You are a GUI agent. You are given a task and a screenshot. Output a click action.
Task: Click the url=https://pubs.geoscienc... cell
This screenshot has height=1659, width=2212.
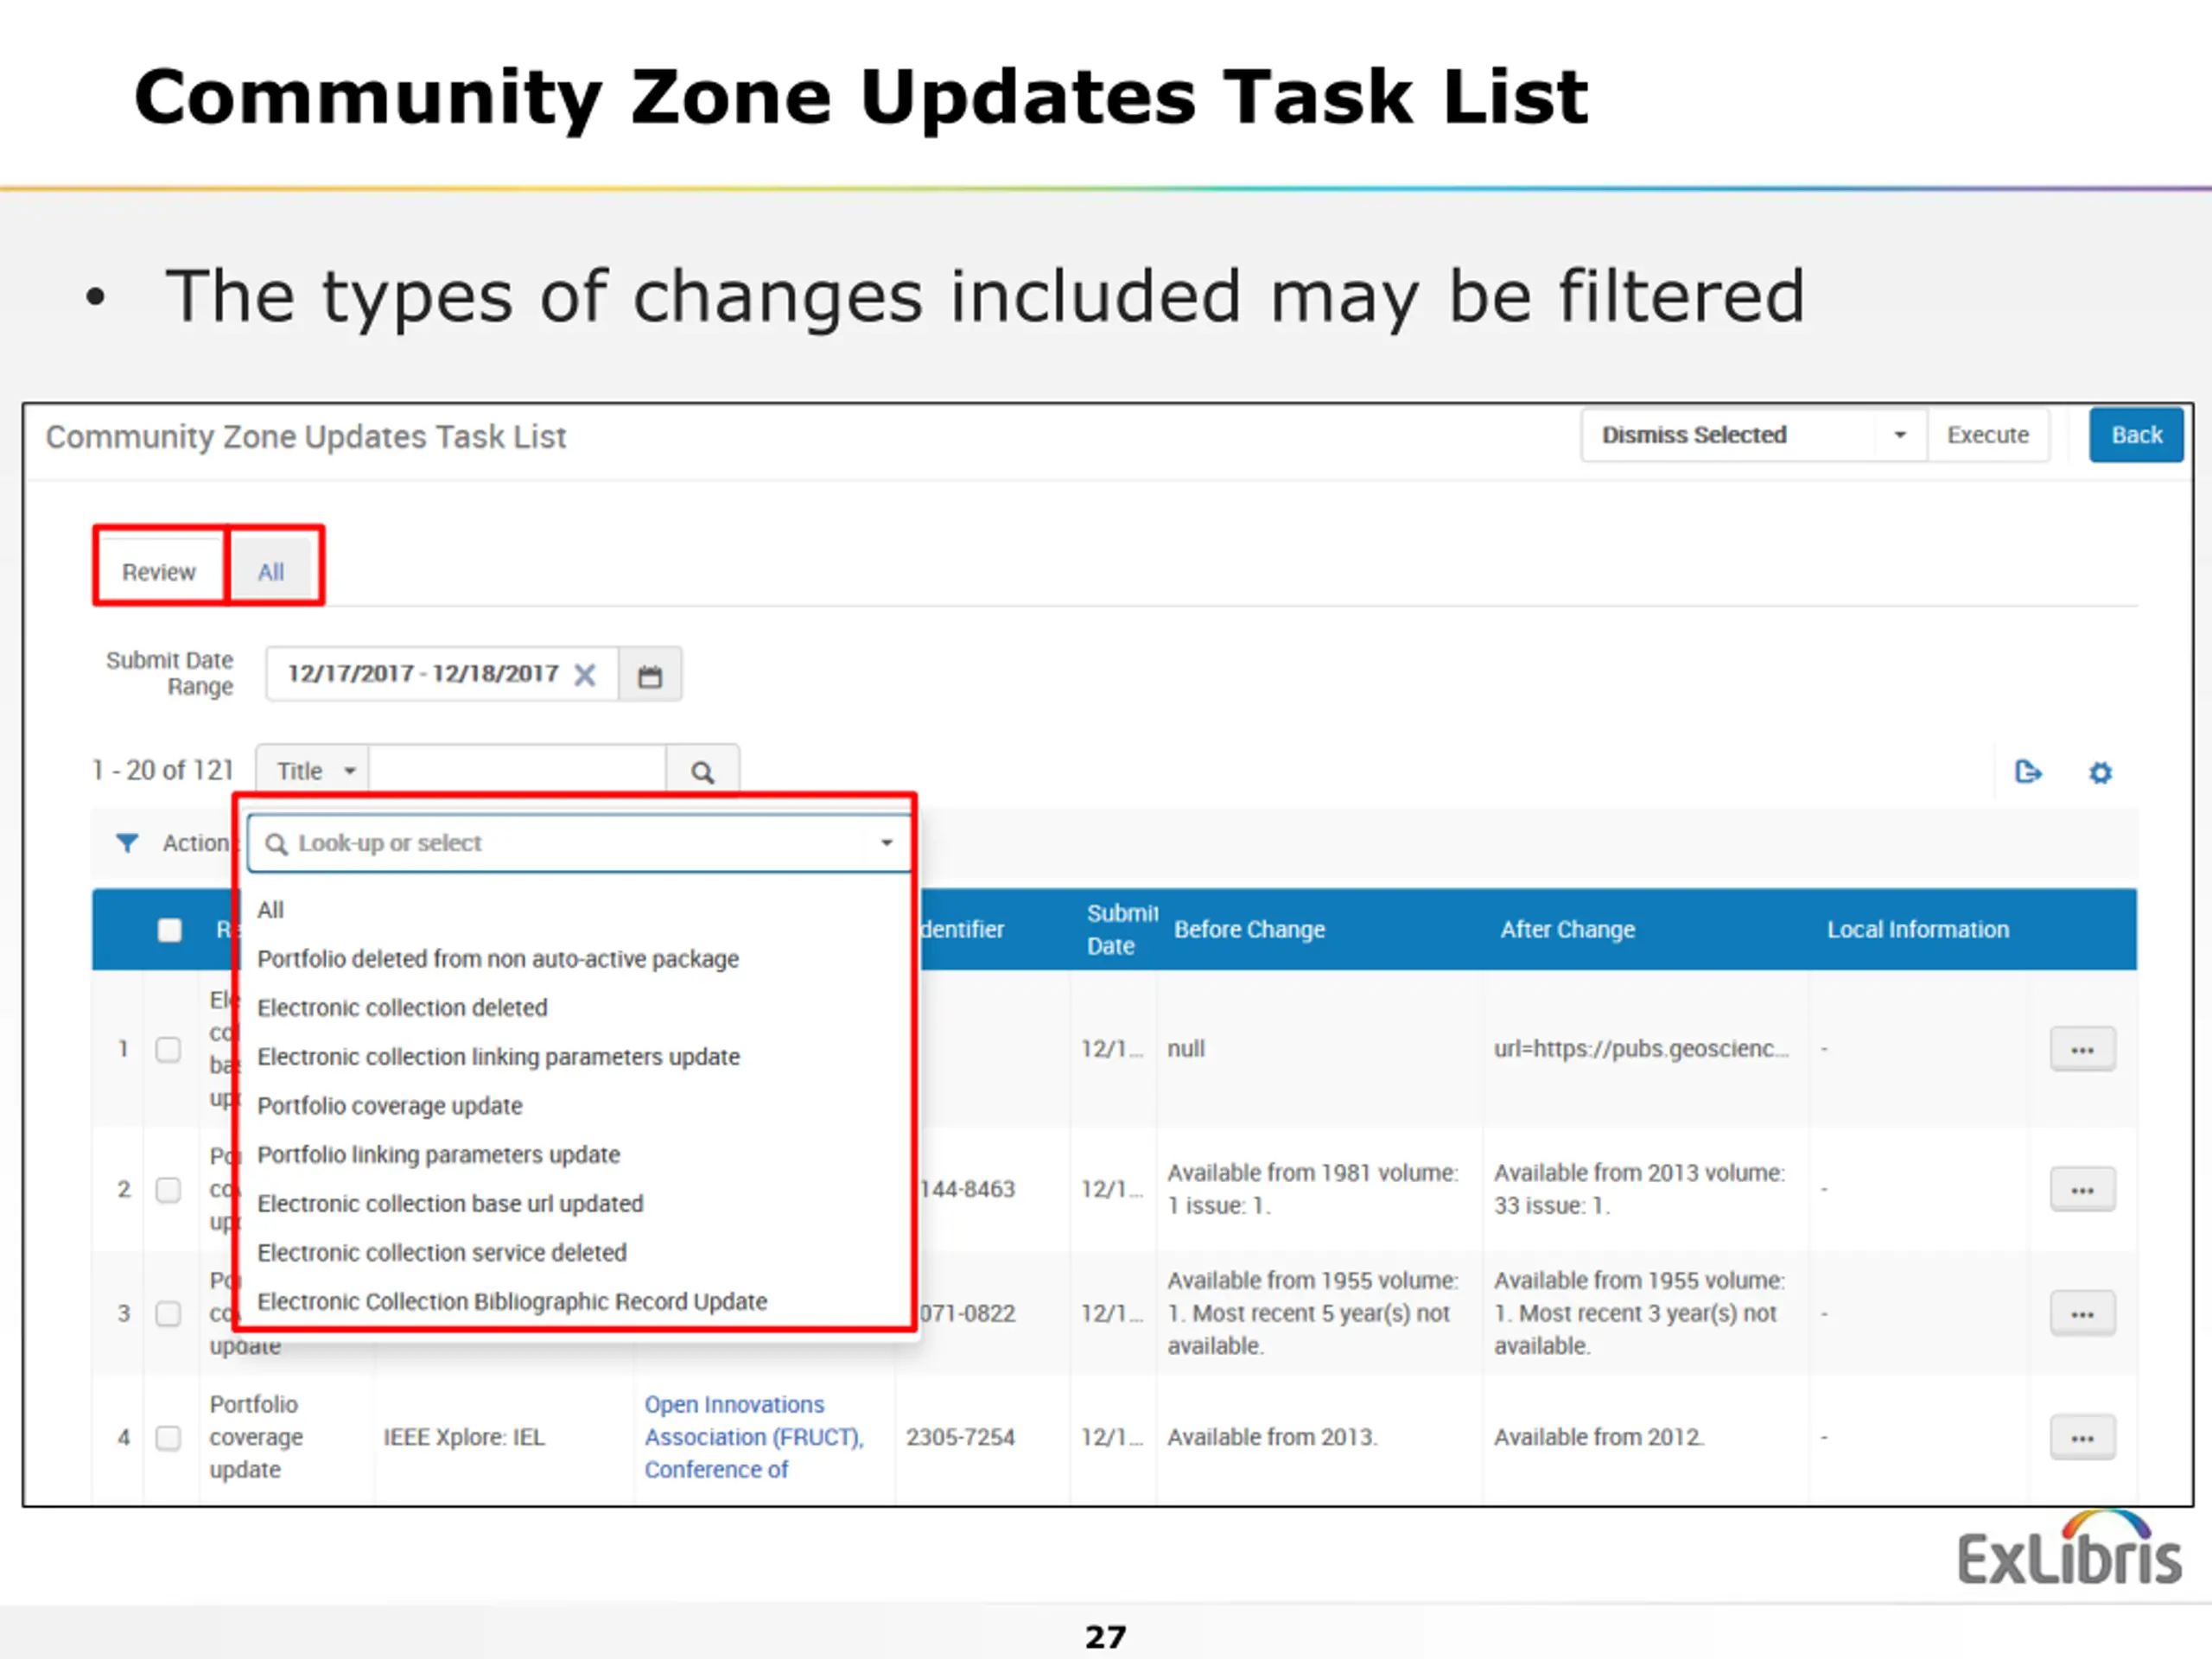point(1641,1049)
